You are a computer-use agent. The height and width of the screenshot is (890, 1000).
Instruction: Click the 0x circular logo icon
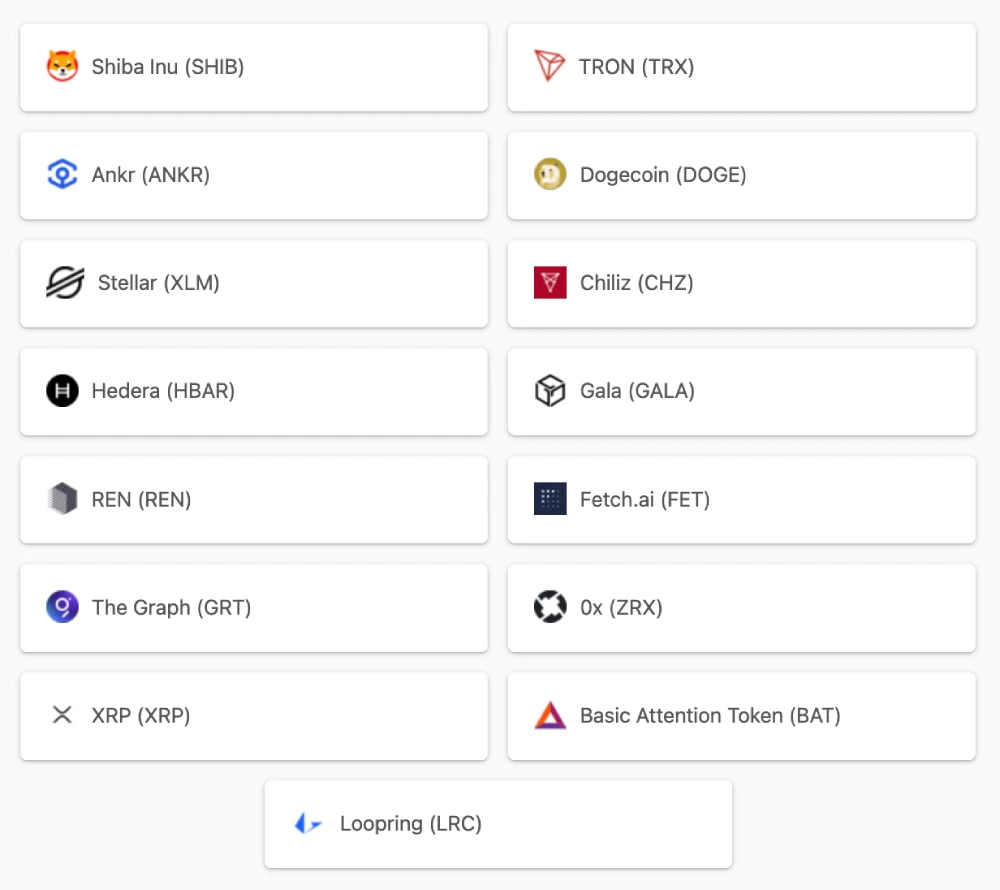[550, 606]
